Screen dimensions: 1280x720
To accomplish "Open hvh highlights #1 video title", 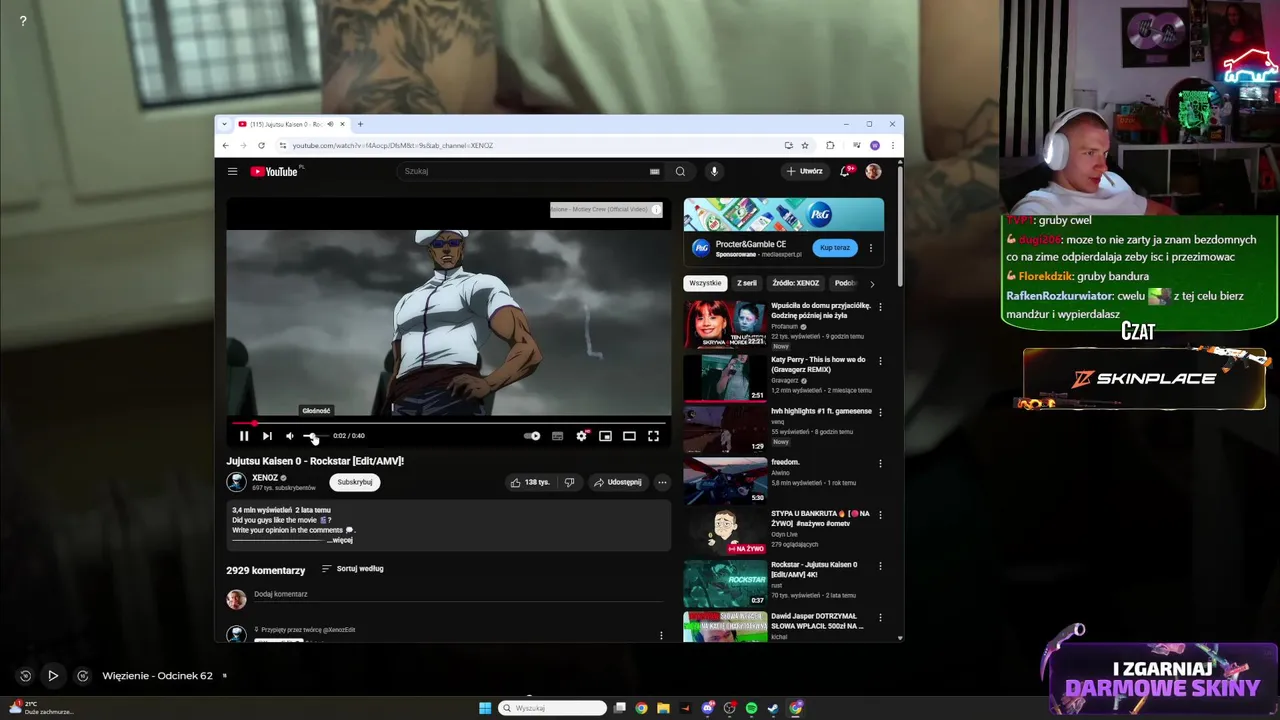I will (821, 411).
